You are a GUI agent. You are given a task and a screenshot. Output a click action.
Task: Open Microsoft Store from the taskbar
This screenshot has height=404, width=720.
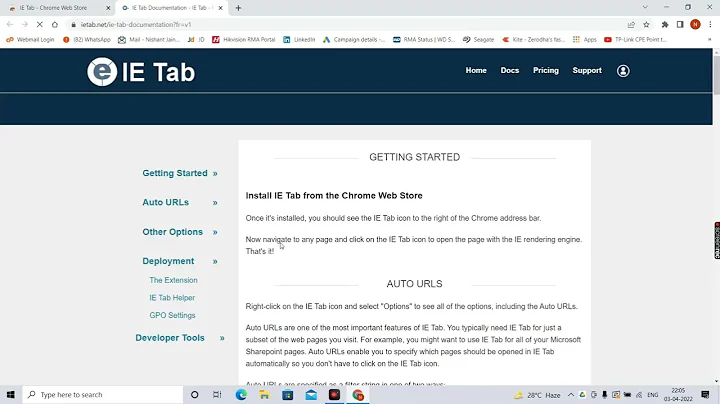[287, 395]
